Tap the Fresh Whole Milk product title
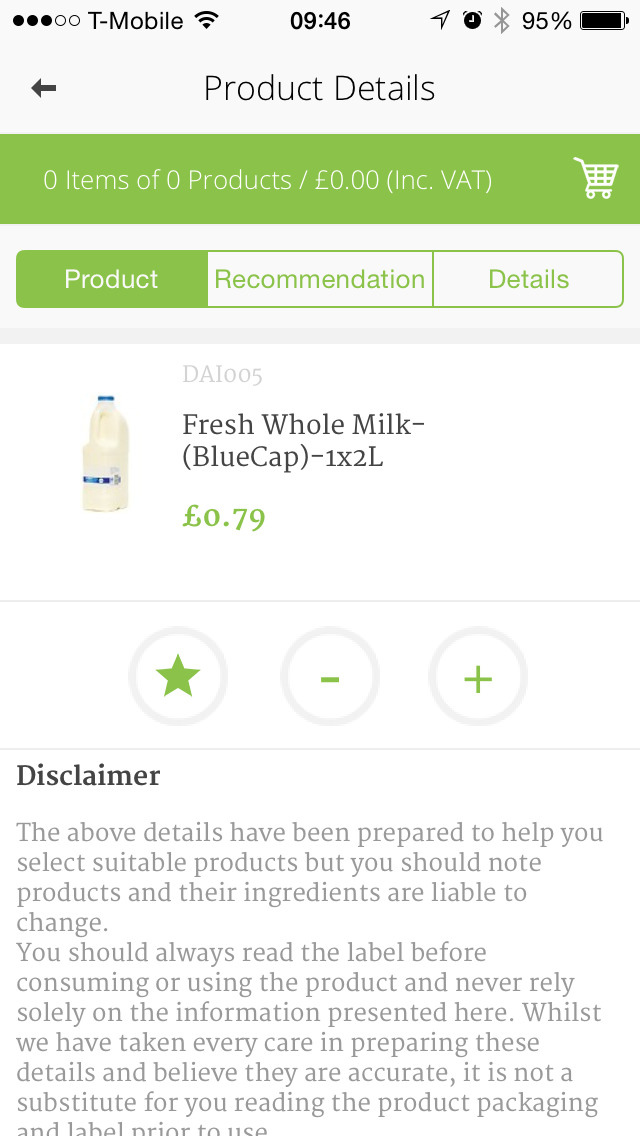Screen dimensions: 640x1136 [x=303, y=440]
